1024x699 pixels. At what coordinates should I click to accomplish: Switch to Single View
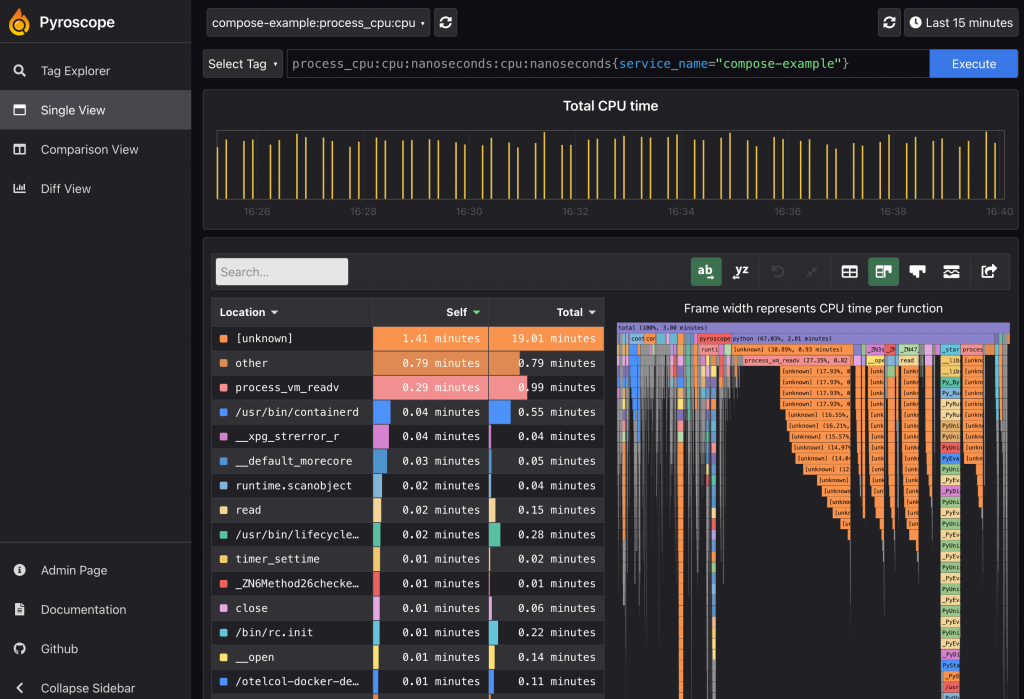(x=95, y=110)
